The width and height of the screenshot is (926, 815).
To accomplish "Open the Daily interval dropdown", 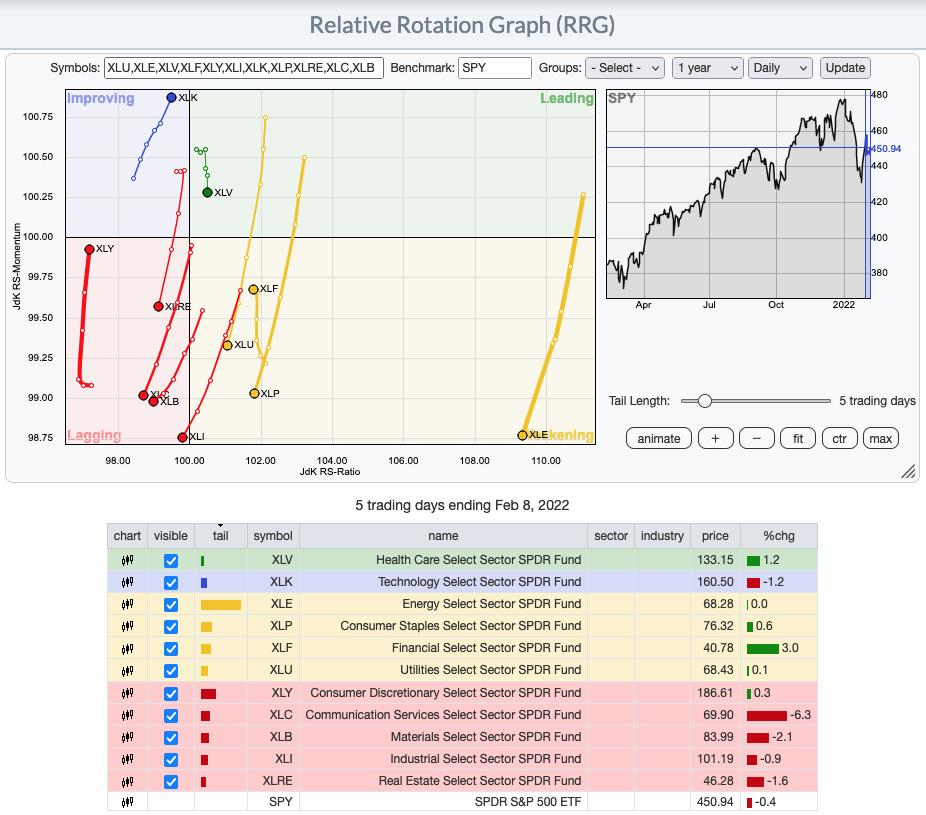I will [780, 68].
